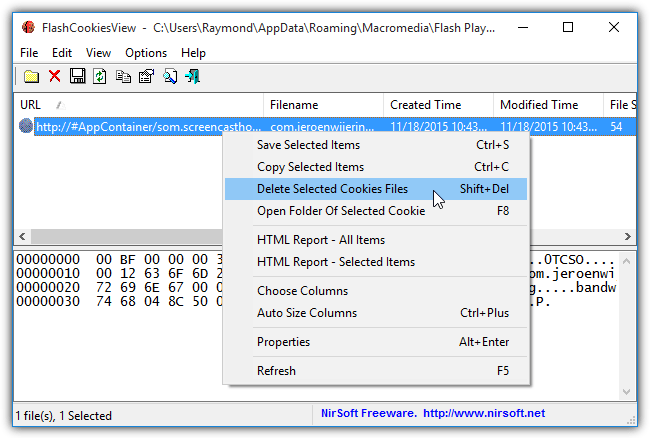Minimize the FlashCookiesView window
650x438 pixels.
point(523,27)
